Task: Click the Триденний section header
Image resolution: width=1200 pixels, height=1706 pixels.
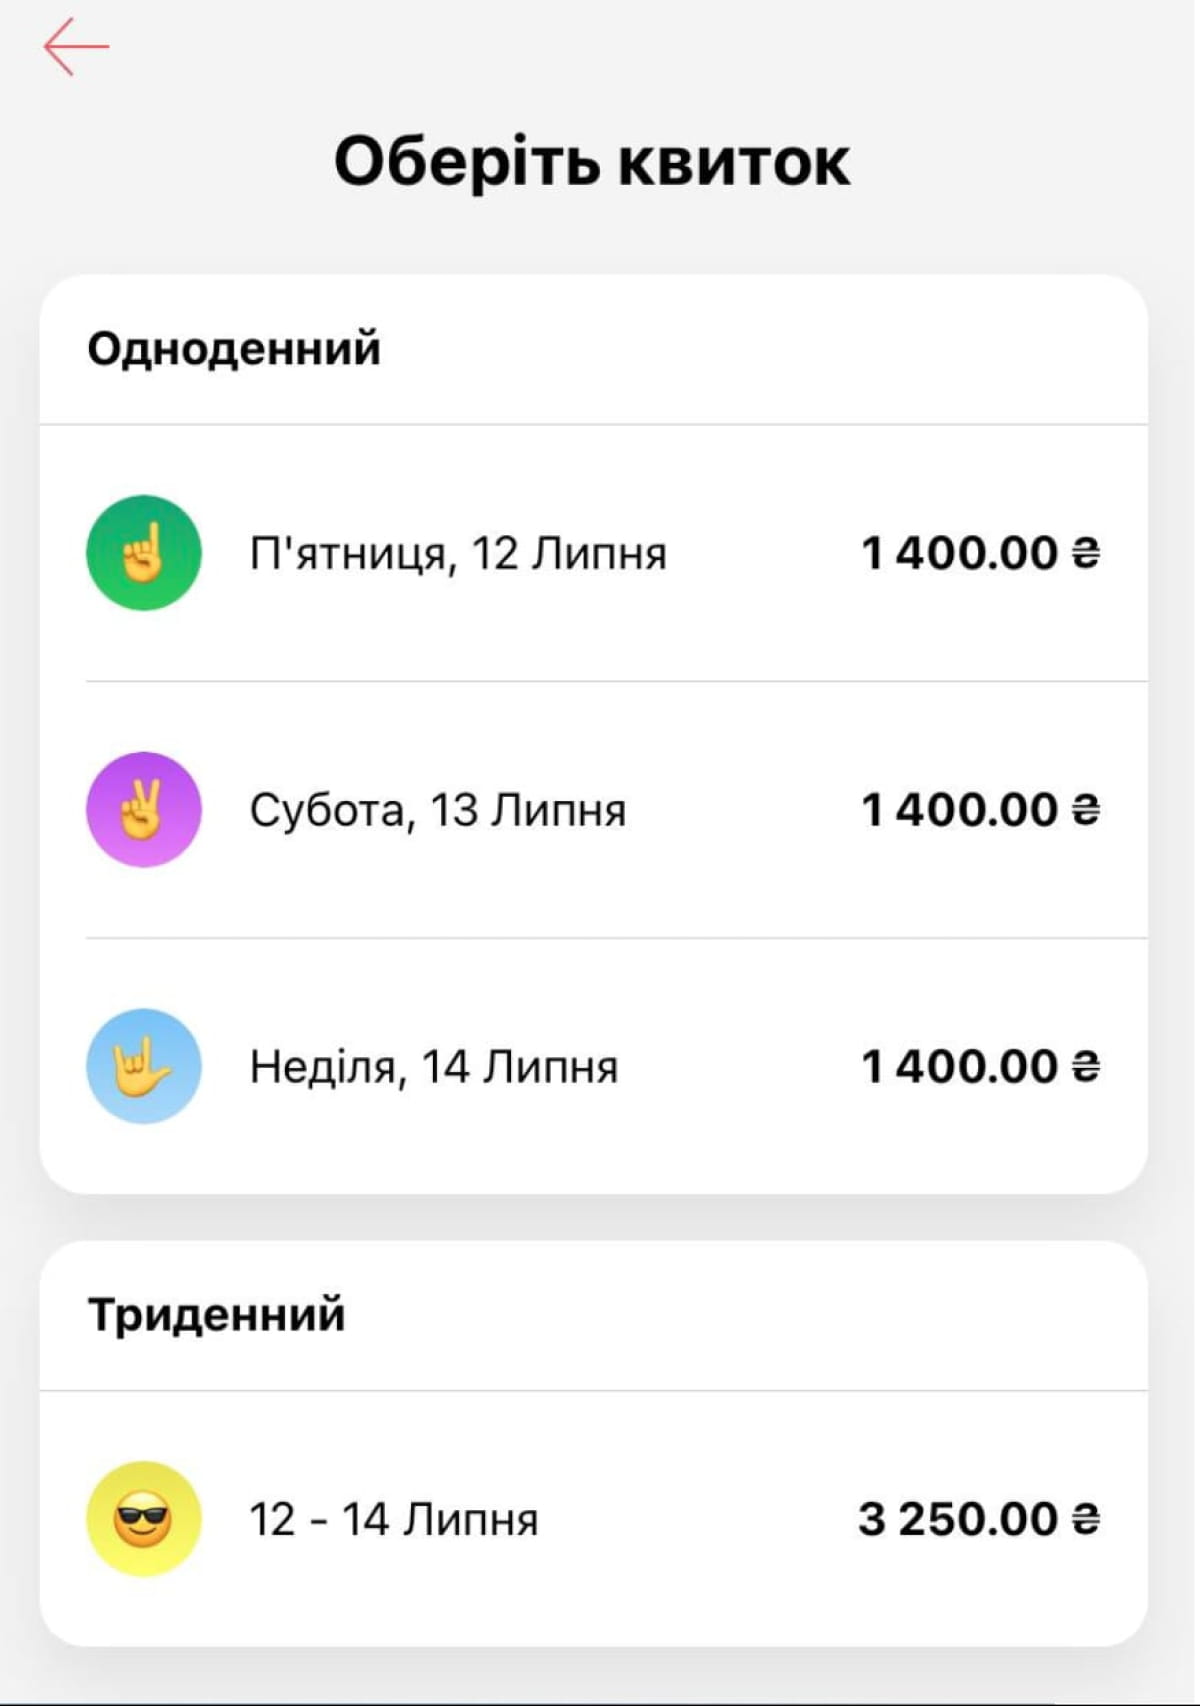Action: (216, 1314)
